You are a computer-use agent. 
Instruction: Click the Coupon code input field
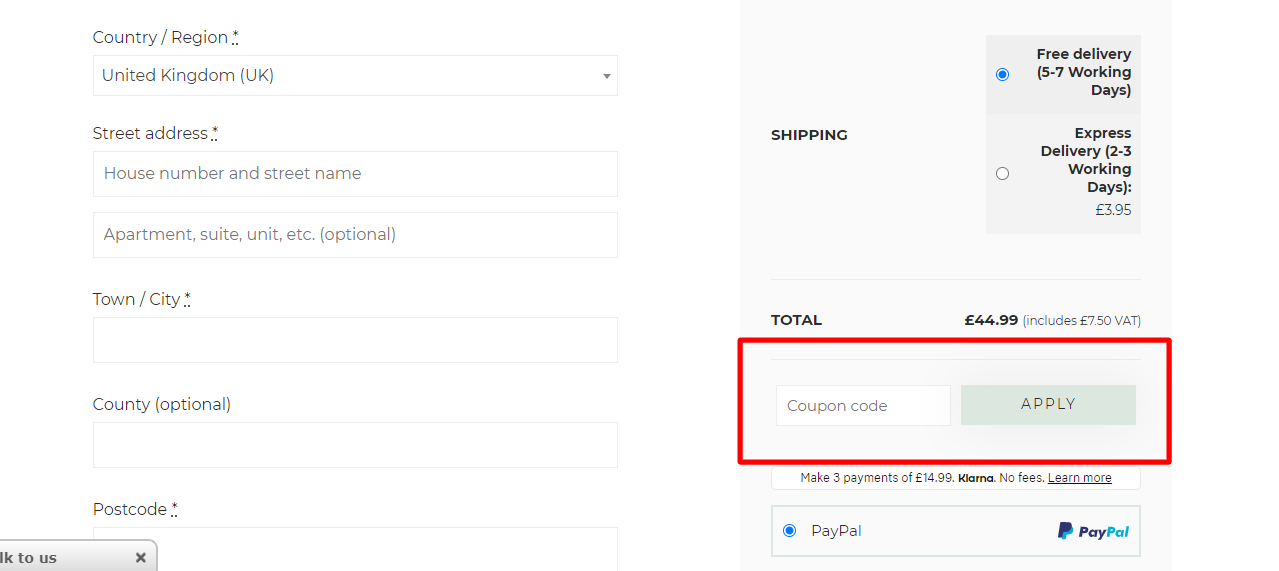click(x=863, y=405)
